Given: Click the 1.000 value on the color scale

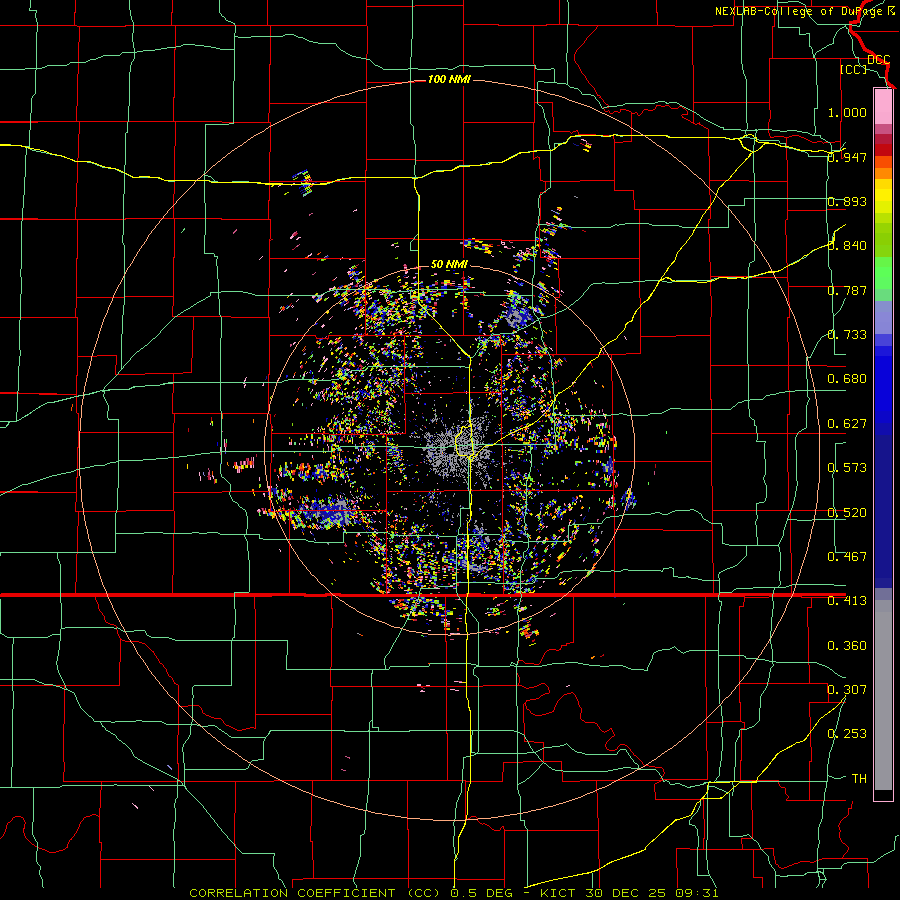Looking at the screenshot, I should pos(847,113).
